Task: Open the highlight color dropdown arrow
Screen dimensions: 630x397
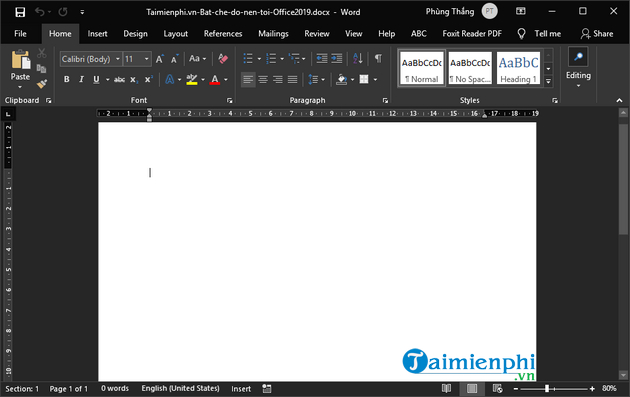Action: pyautogui.click(x=203, y=80)
